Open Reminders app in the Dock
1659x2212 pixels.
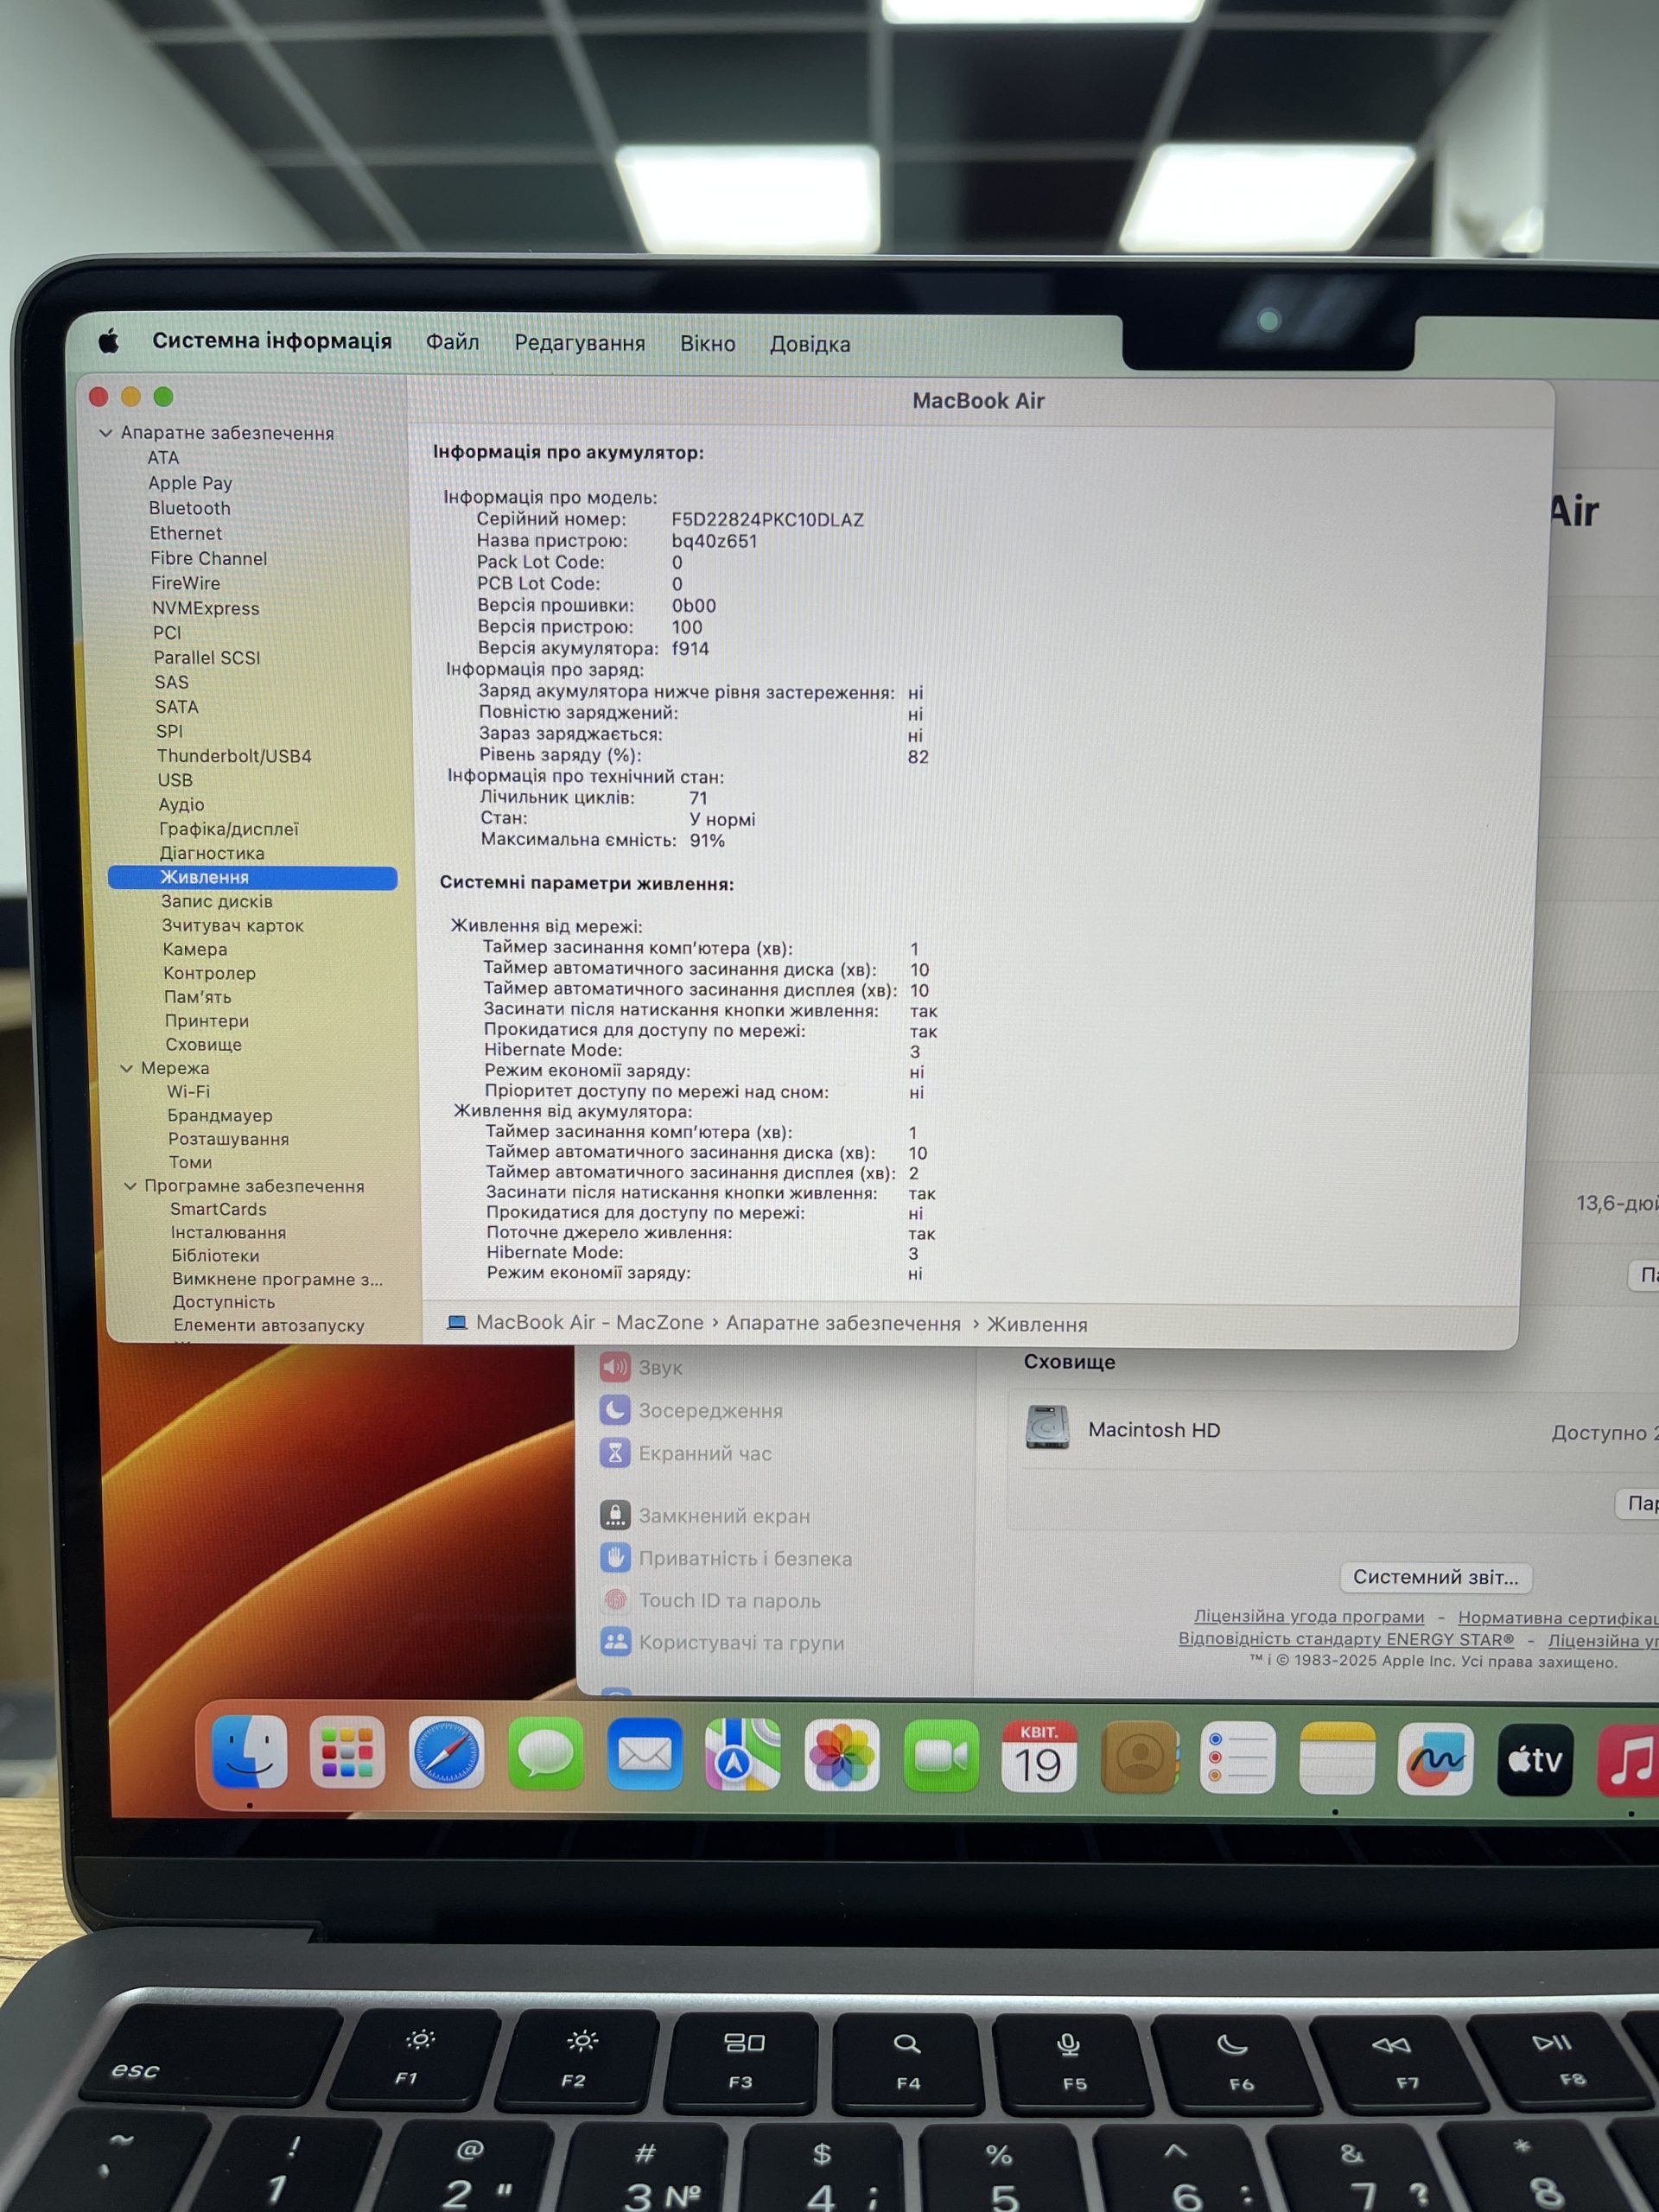pos(1237,1760)
